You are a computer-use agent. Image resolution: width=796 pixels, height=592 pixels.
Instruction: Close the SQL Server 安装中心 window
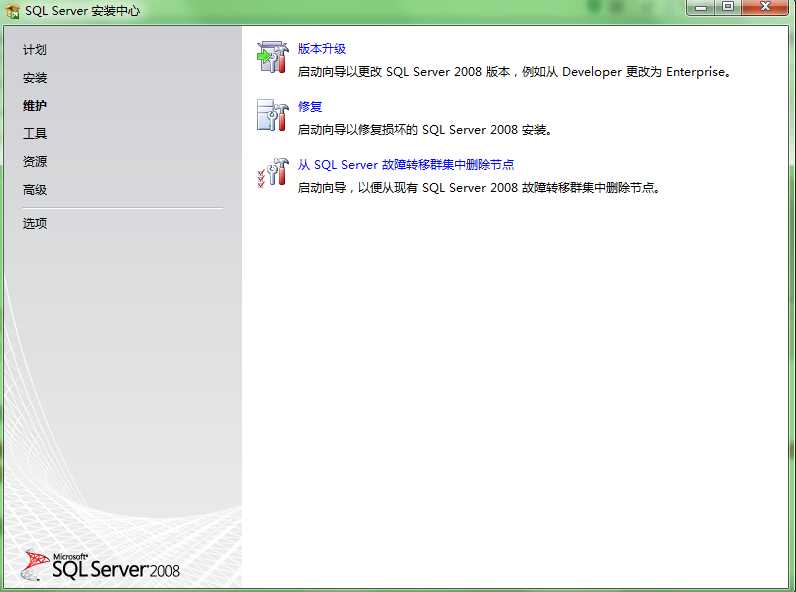765,8
